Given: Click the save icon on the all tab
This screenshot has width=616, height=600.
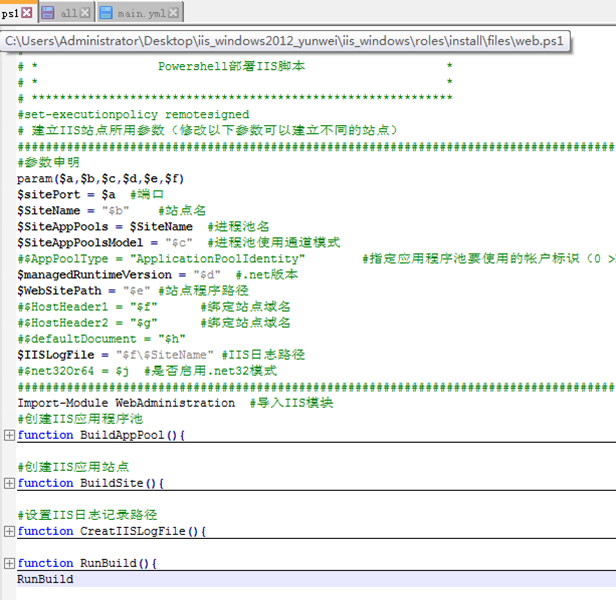Looking at the screenshot, I should (x=48, y=13).
